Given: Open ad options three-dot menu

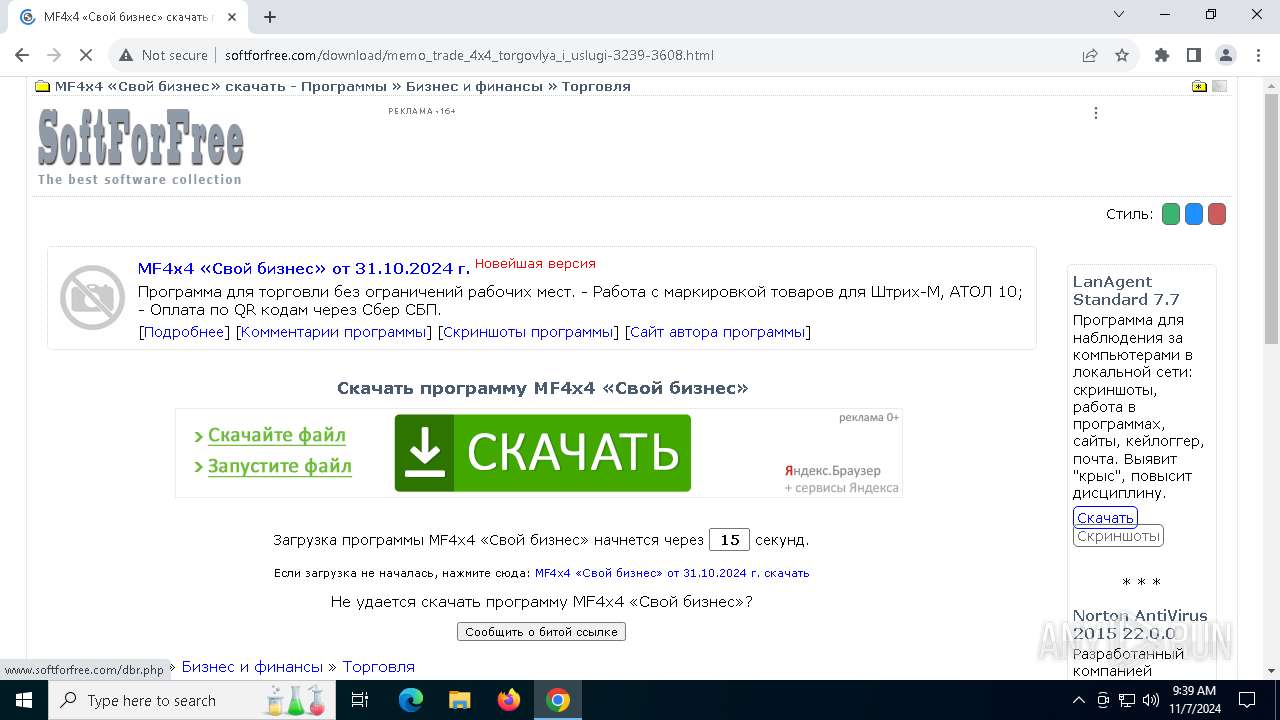Looking at the screenshot, I should pos(1096,113).
